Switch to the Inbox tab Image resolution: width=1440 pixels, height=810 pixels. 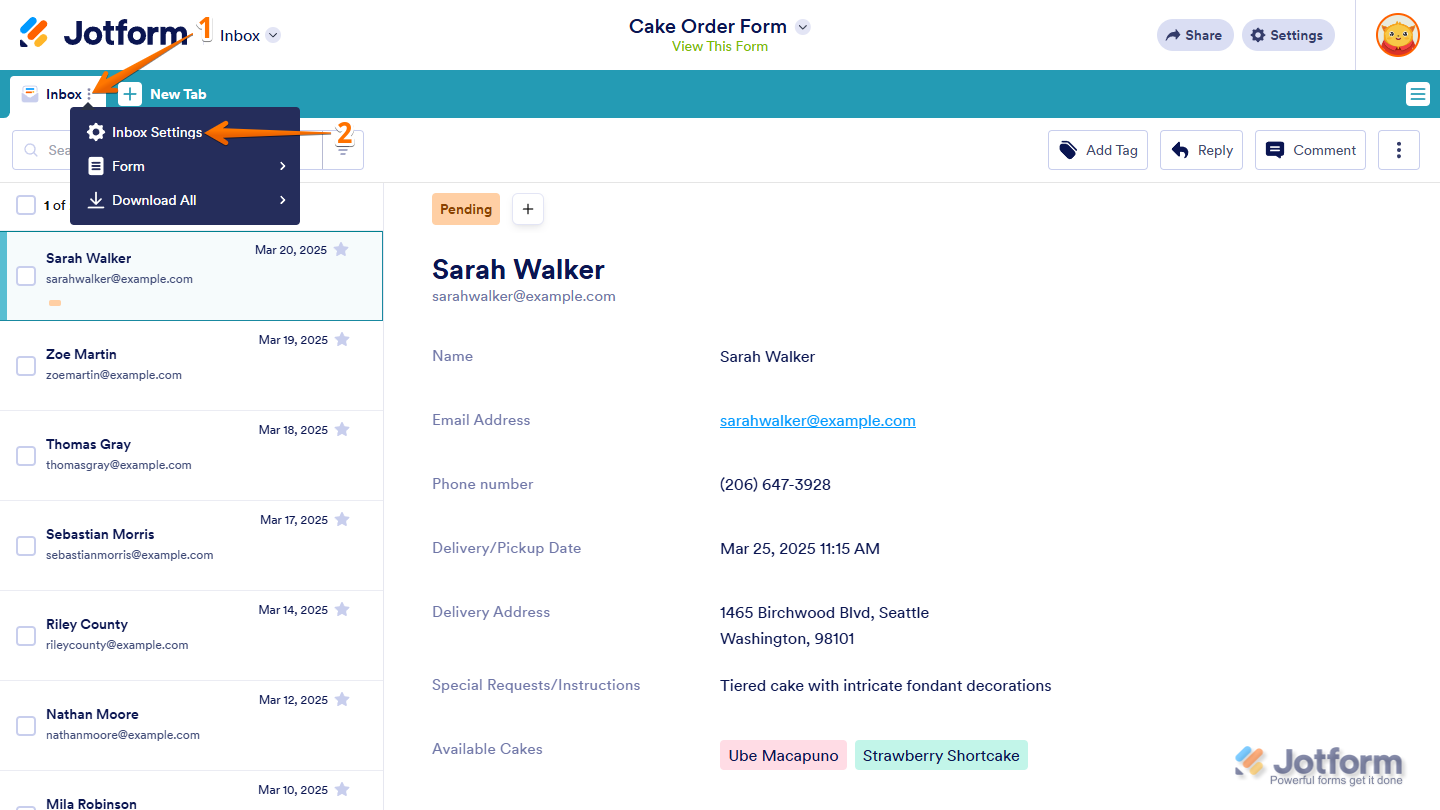[57, 94]
